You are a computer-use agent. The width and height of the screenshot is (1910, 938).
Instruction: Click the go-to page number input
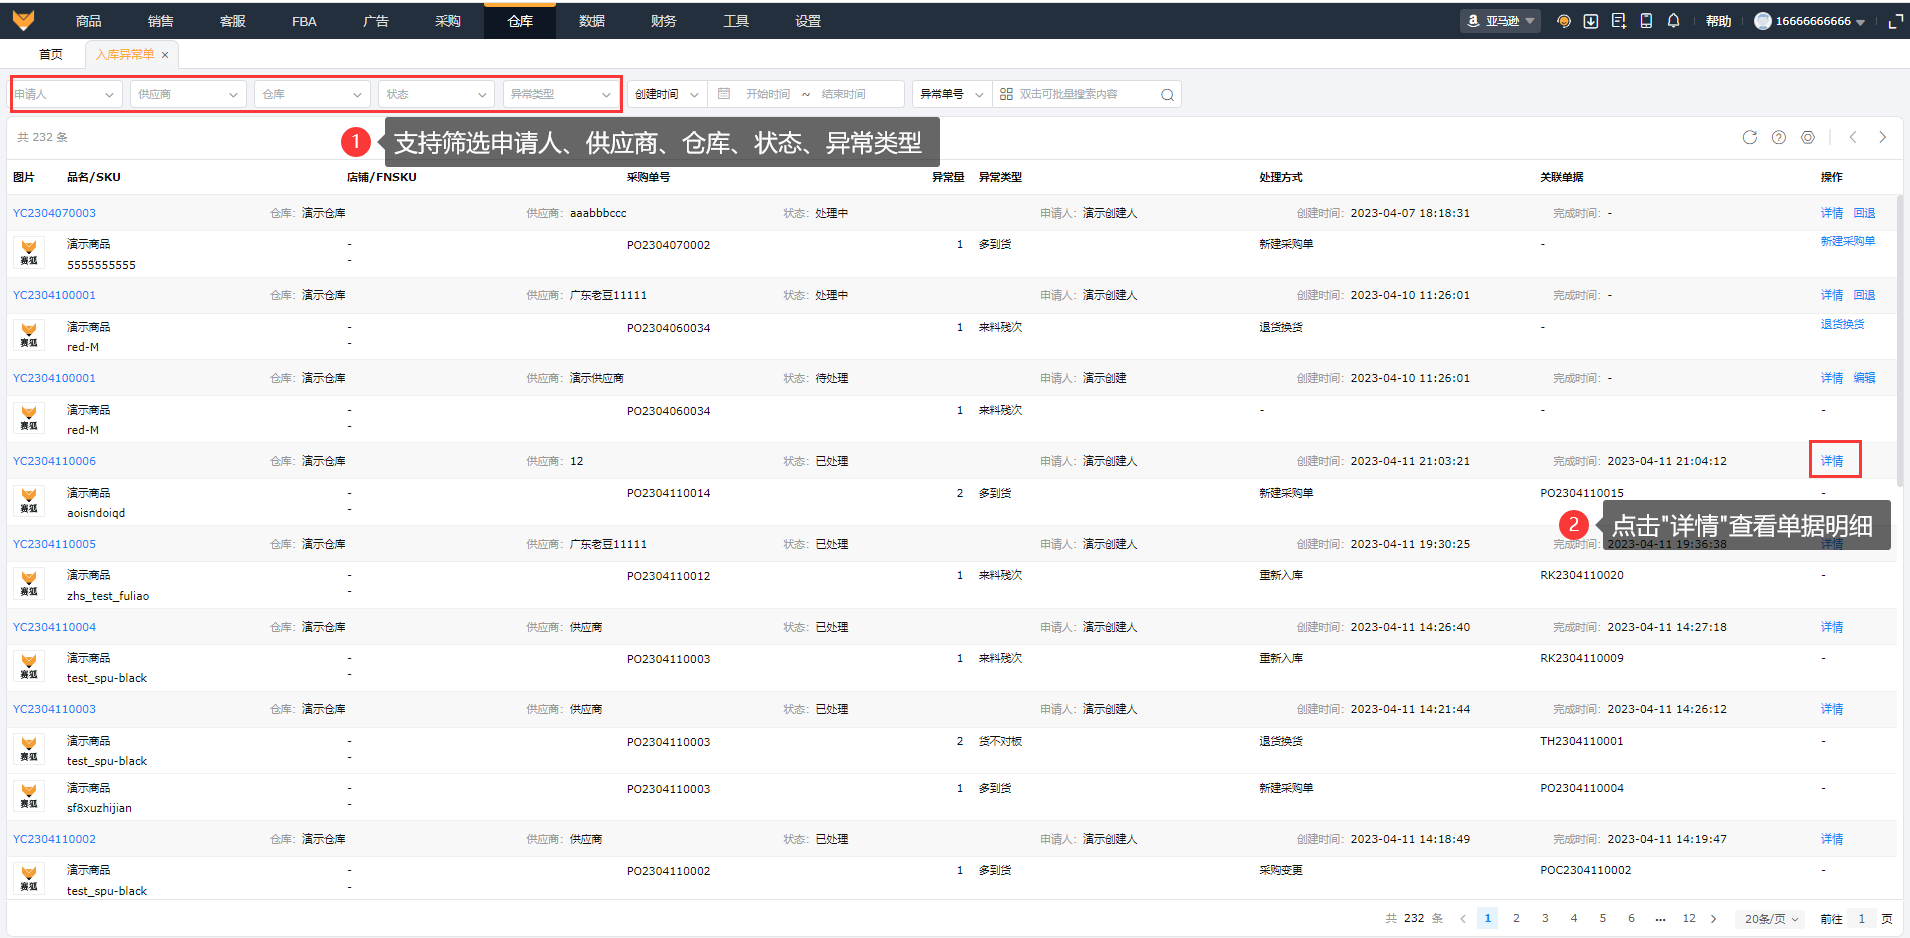coord(1861,919)
